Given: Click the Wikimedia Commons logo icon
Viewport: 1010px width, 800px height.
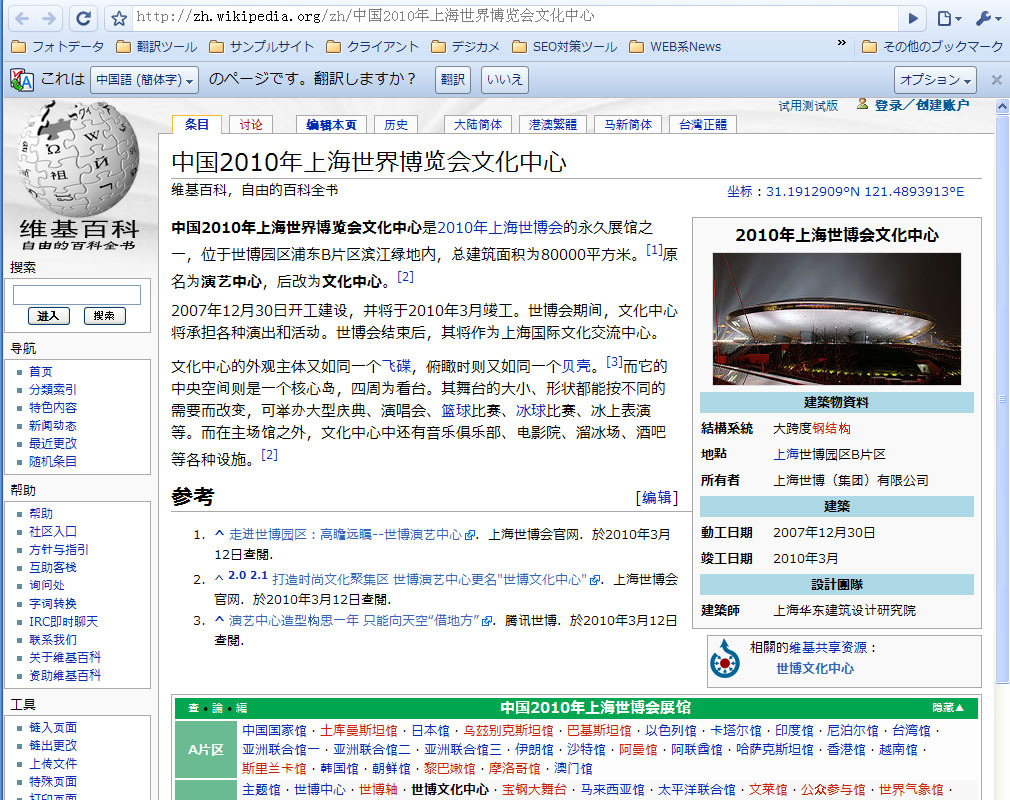Looking at the screenshot, I should tap(725, 659).
